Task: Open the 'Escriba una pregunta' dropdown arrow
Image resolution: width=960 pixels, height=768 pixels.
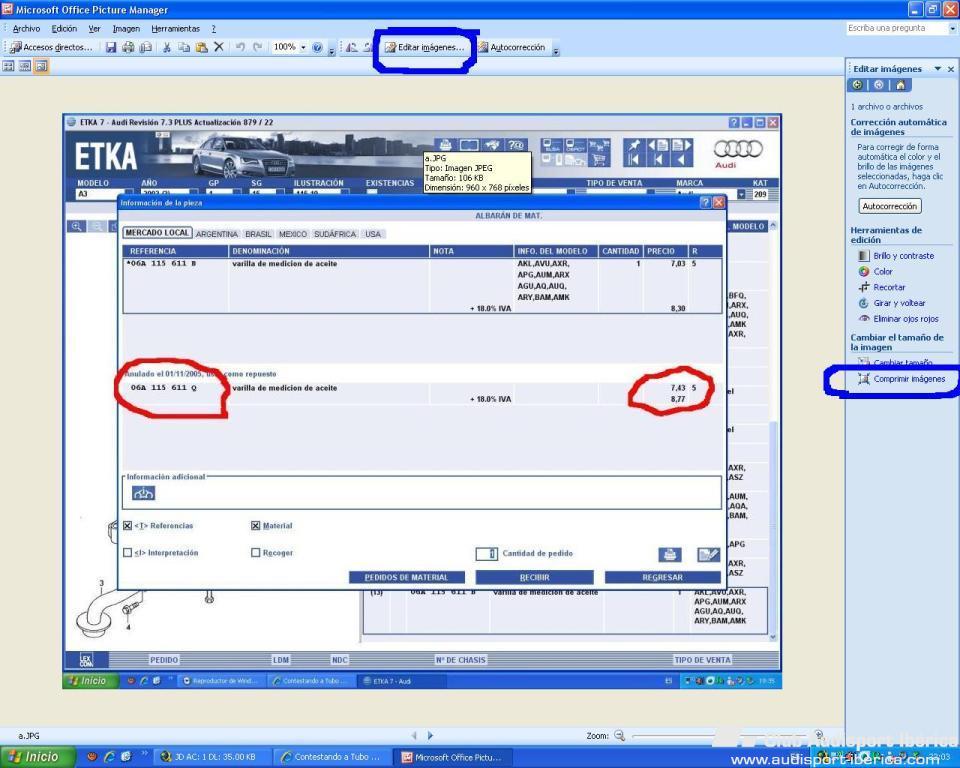Action: click(952, 28)
